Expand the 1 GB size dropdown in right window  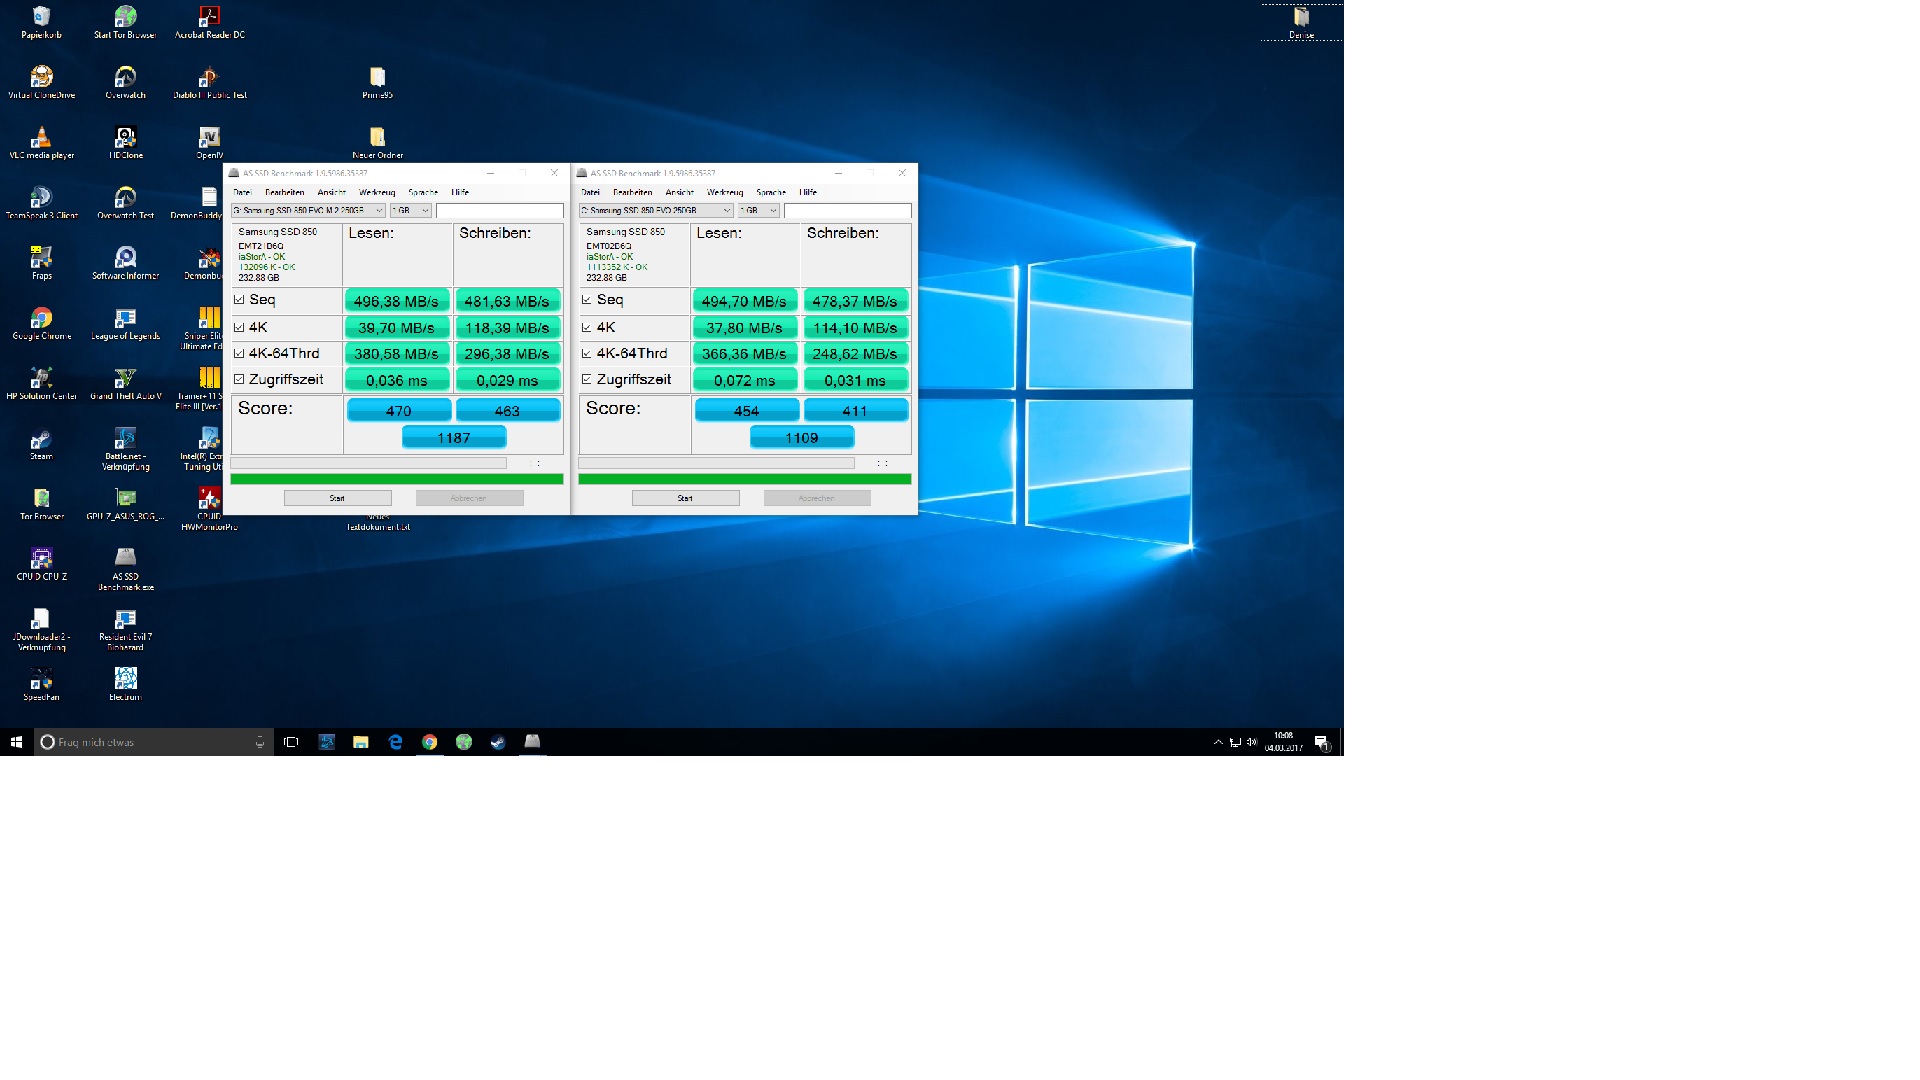point(759,211)
